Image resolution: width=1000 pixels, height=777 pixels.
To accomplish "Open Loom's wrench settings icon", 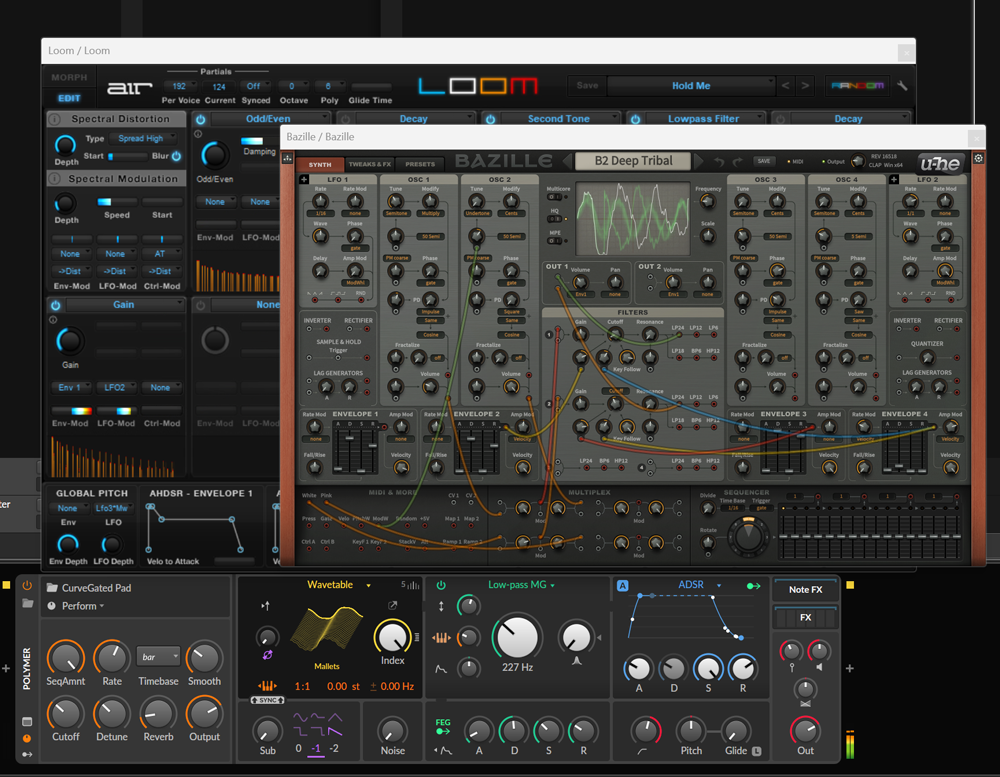I will (902, 86).
